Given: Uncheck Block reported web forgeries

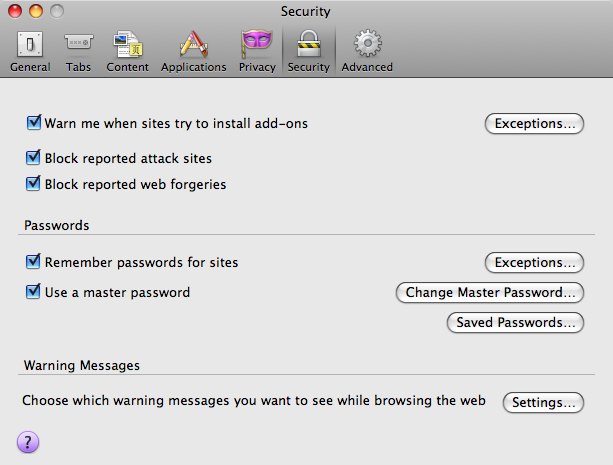Looking at the screenshot, I should [x=34, y=184].
